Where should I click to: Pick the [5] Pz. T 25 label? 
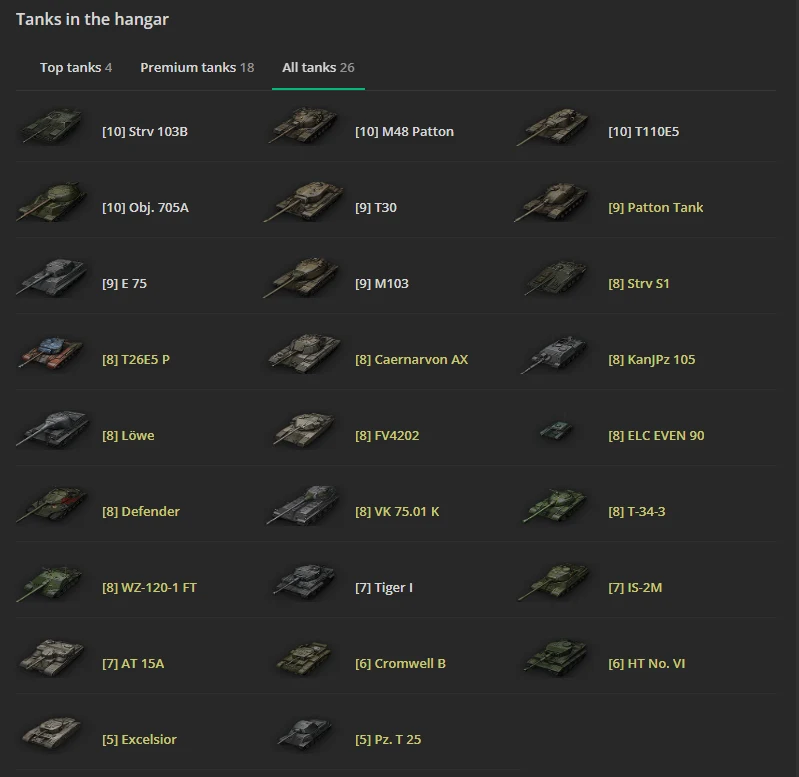coord(388,739)
